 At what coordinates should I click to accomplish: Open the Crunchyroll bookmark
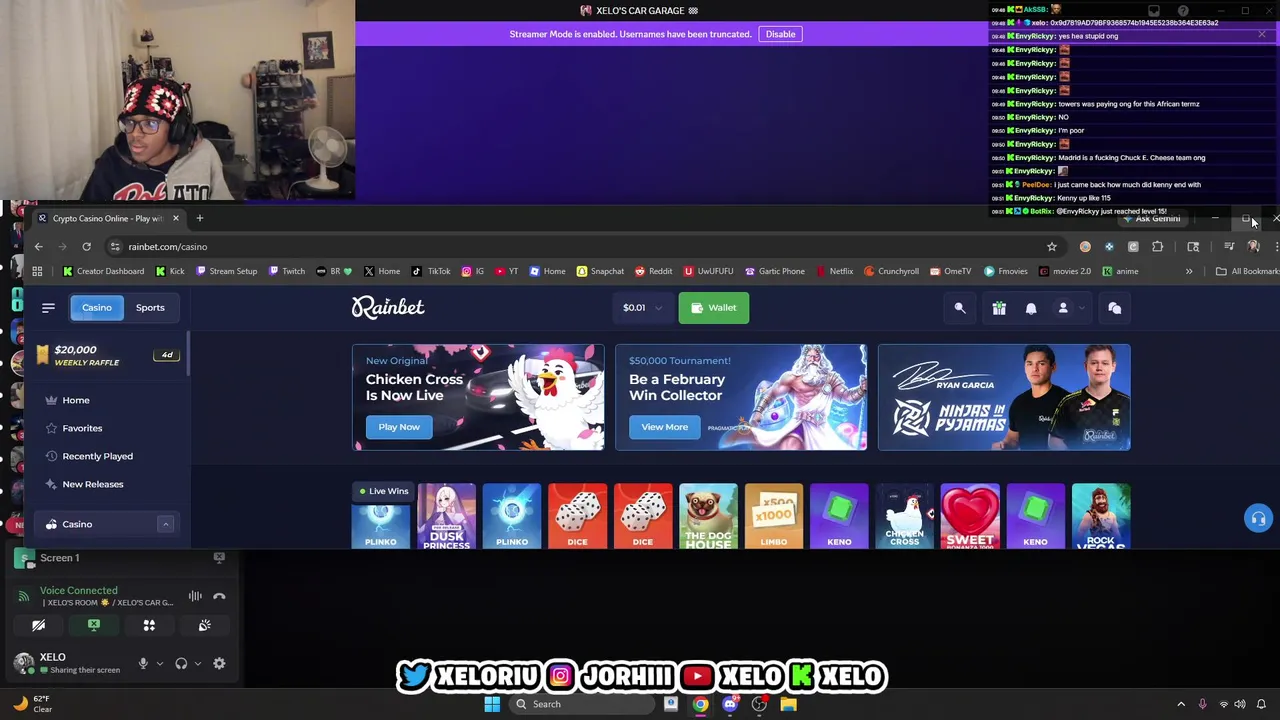click(890, 271)
